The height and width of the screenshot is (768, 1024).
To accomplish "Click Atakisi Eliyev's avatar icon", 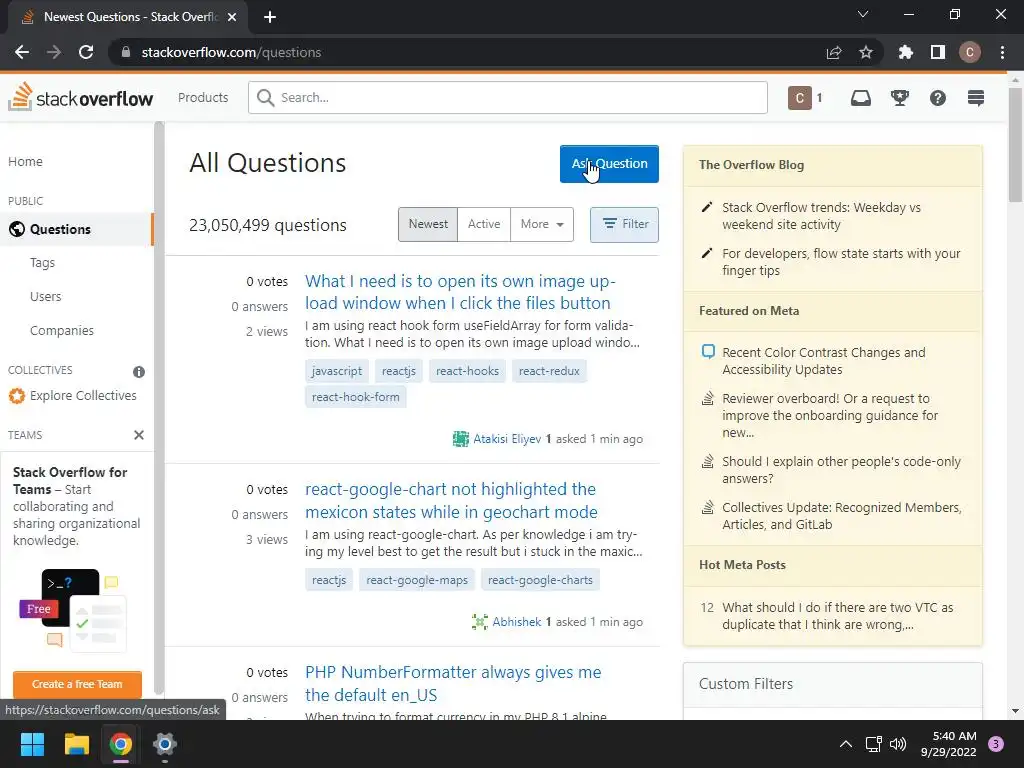I will pyautogui.click(x=460, y=439).
